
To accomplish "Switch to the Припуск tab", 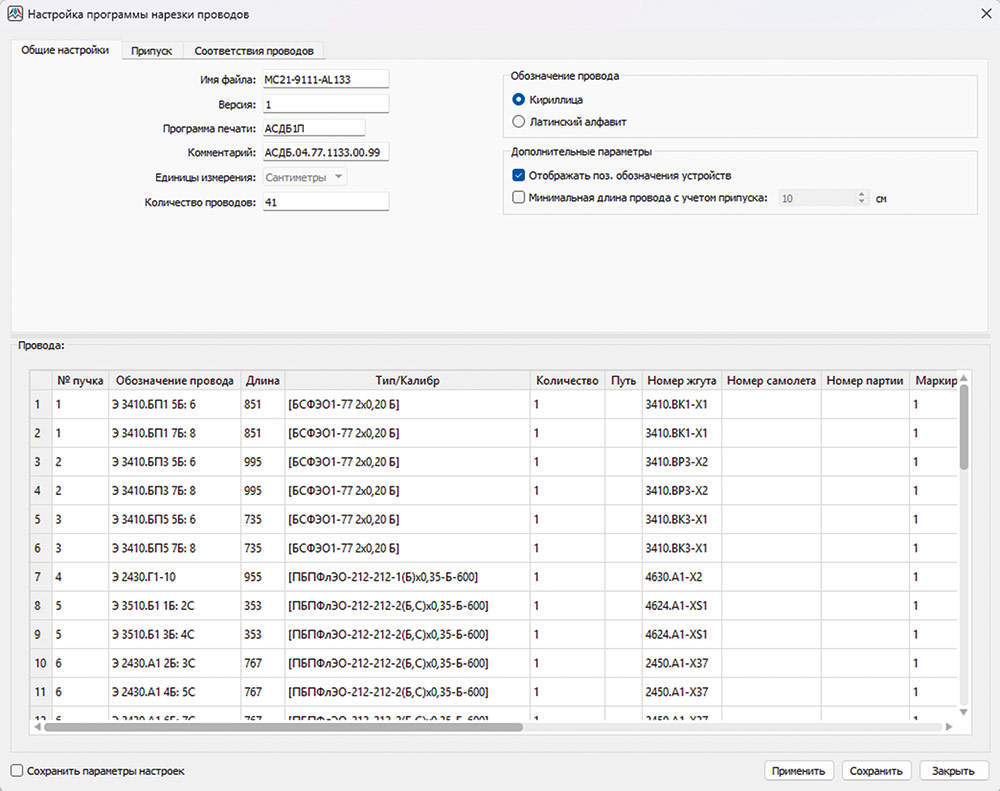I will 152,50.
